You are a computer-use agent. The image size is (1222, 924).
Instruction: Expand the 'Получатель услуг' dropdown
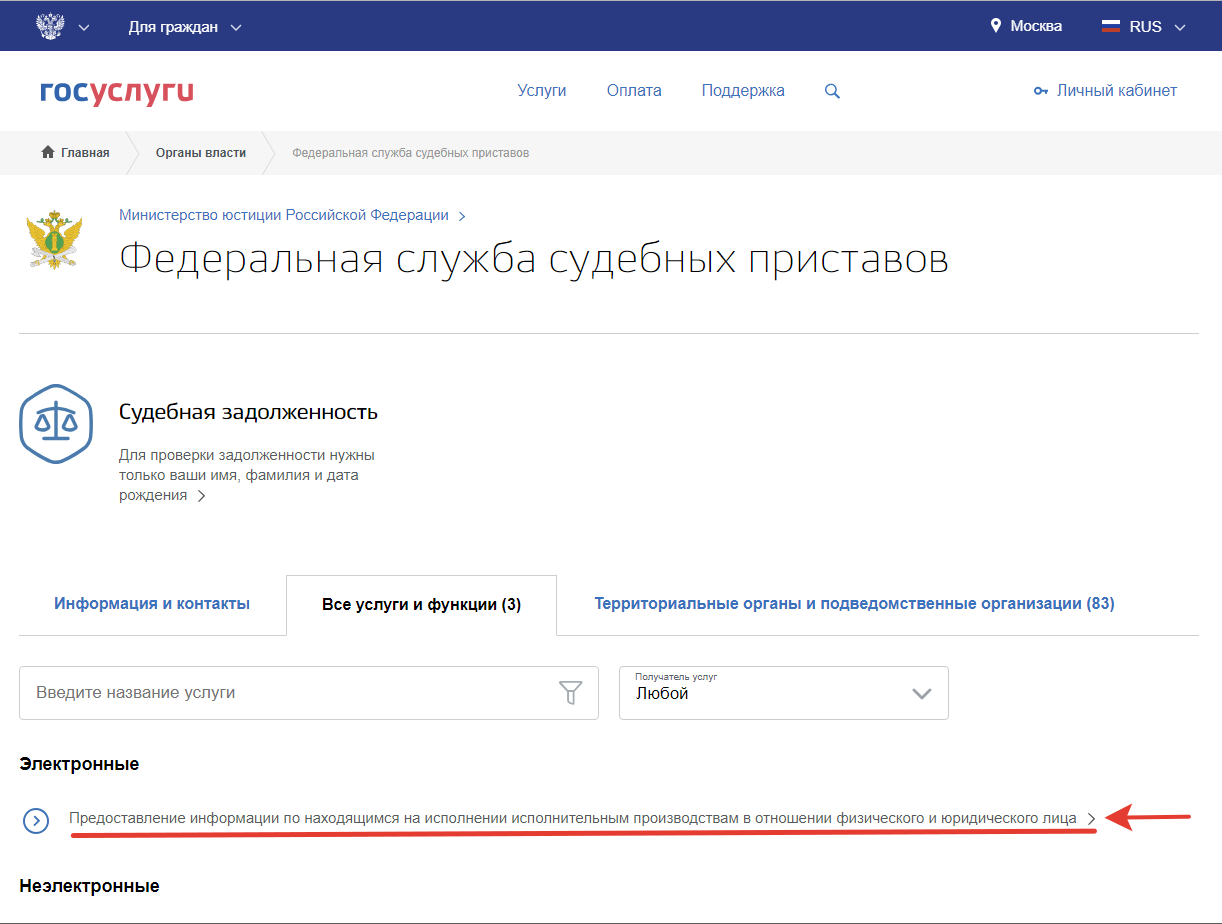[784, 692]
